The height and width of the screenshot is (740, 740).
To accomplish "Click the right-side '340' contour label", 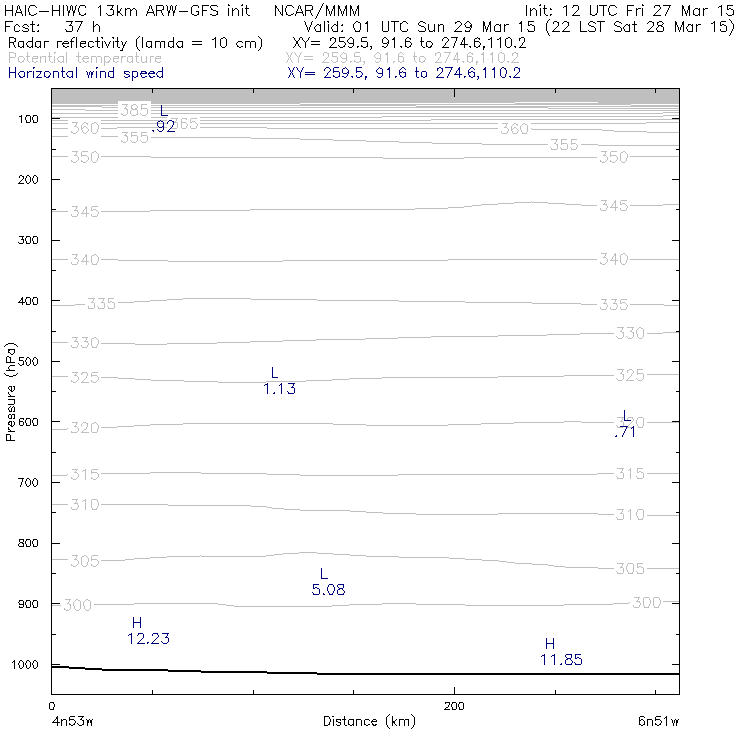I will [x=614, y=259].
